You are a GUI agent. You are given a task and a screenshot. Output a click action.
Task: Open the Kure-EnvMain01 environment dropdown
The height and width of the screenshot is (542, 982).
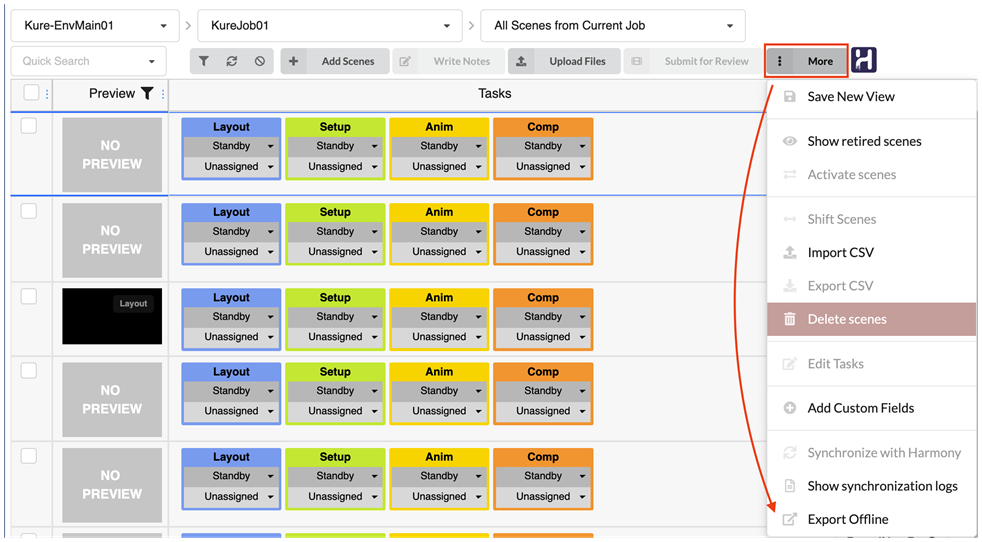pyautogui.click(x=95, y=26)
